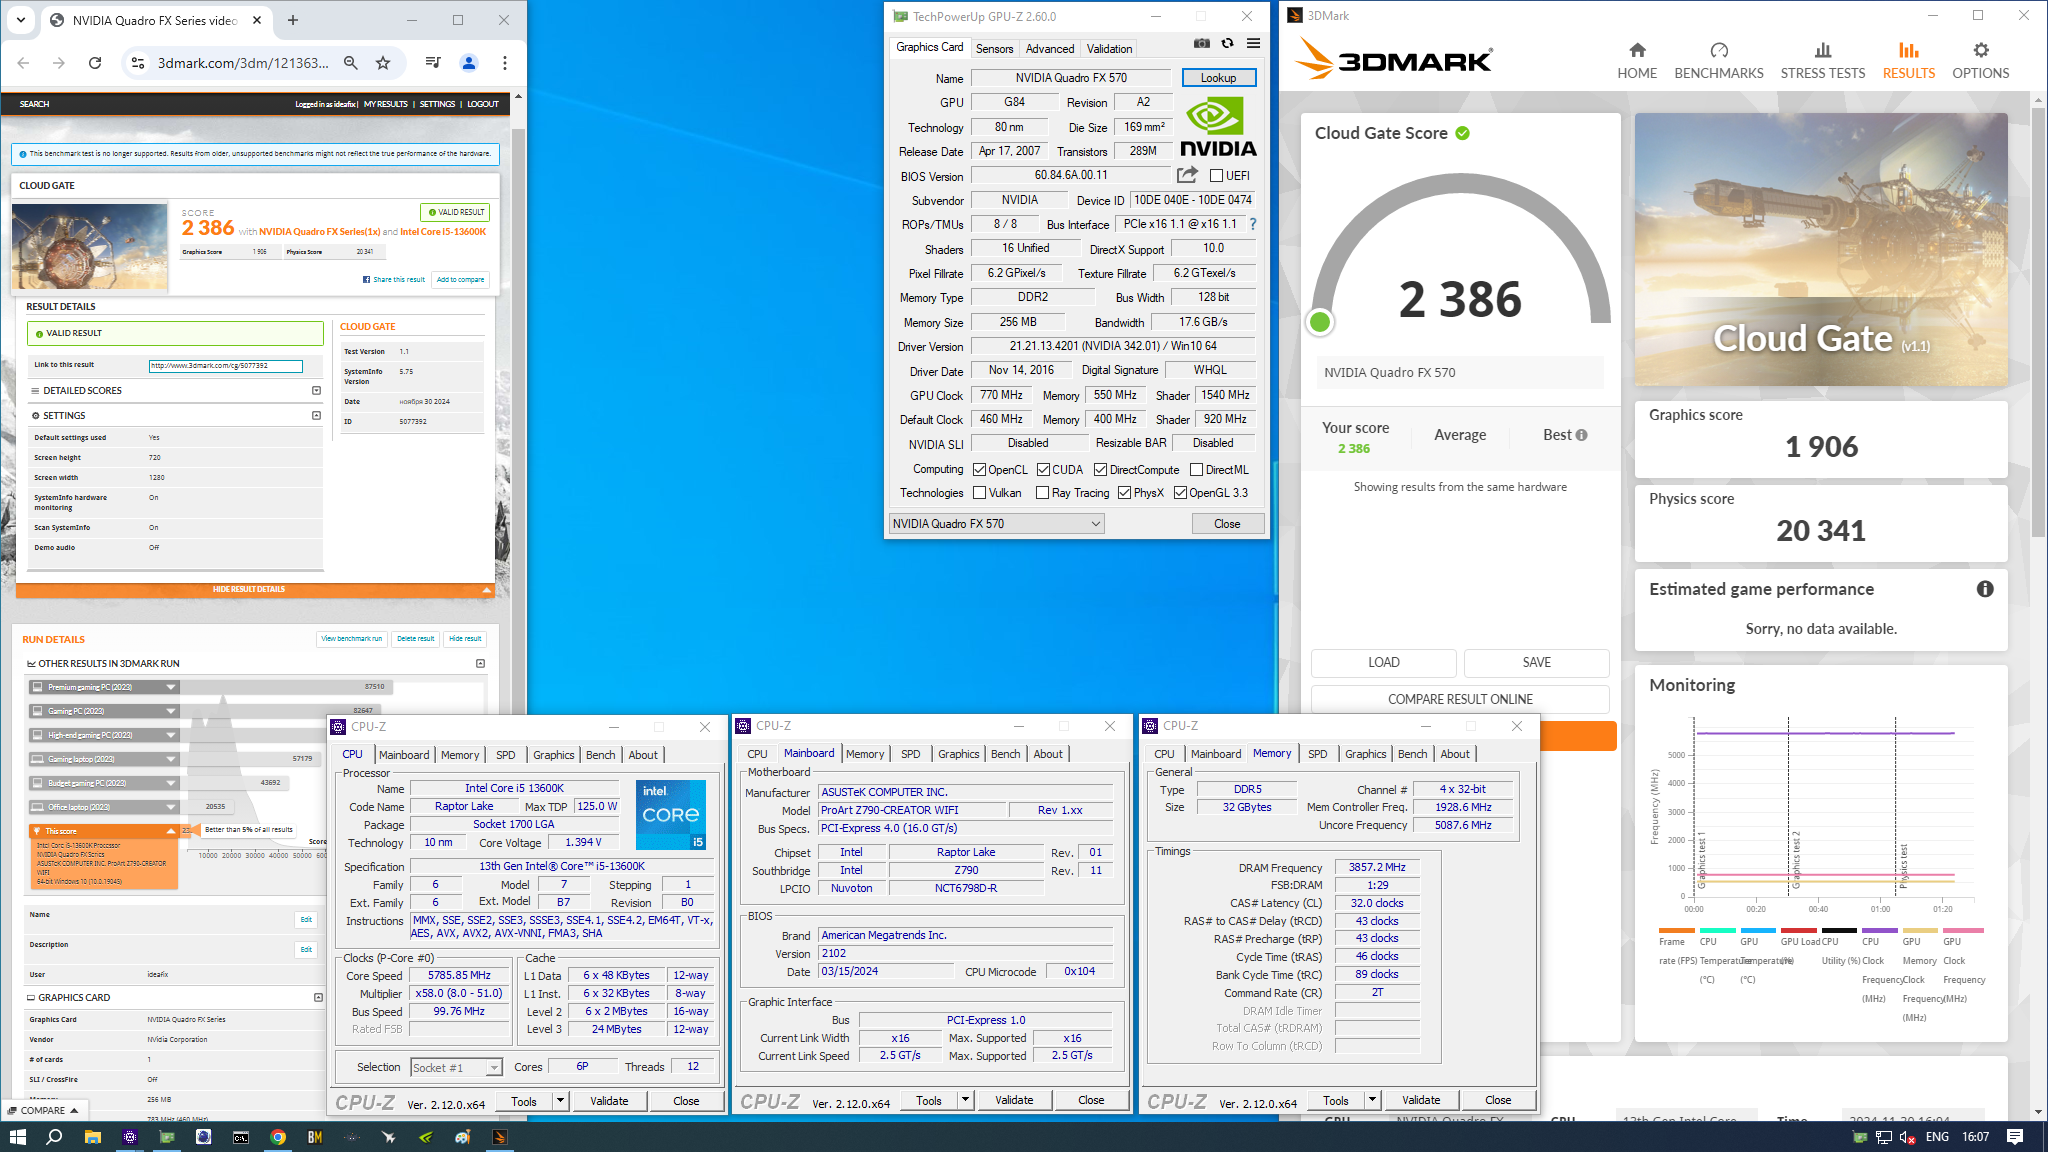Go back in Chrome

[x=23, y=63]
